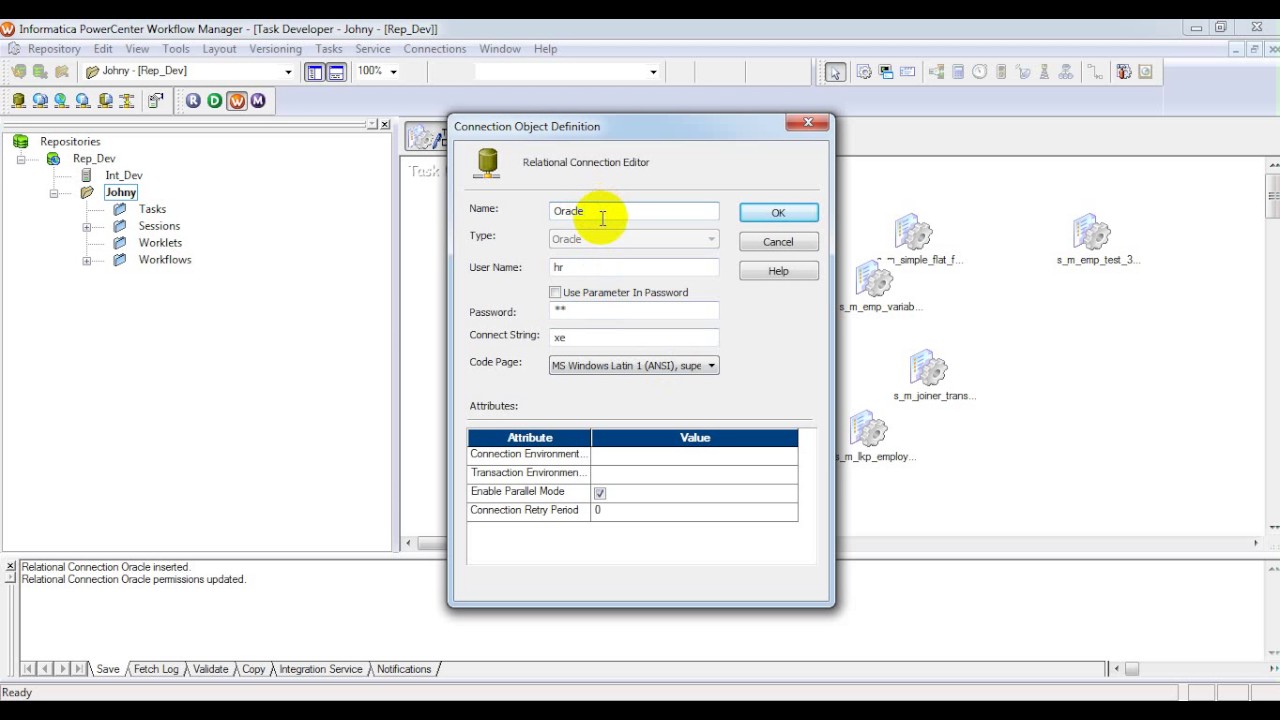Toggle the Navigator window view button
Viewport: 1280px width, 720px height.
pos(315,72)
